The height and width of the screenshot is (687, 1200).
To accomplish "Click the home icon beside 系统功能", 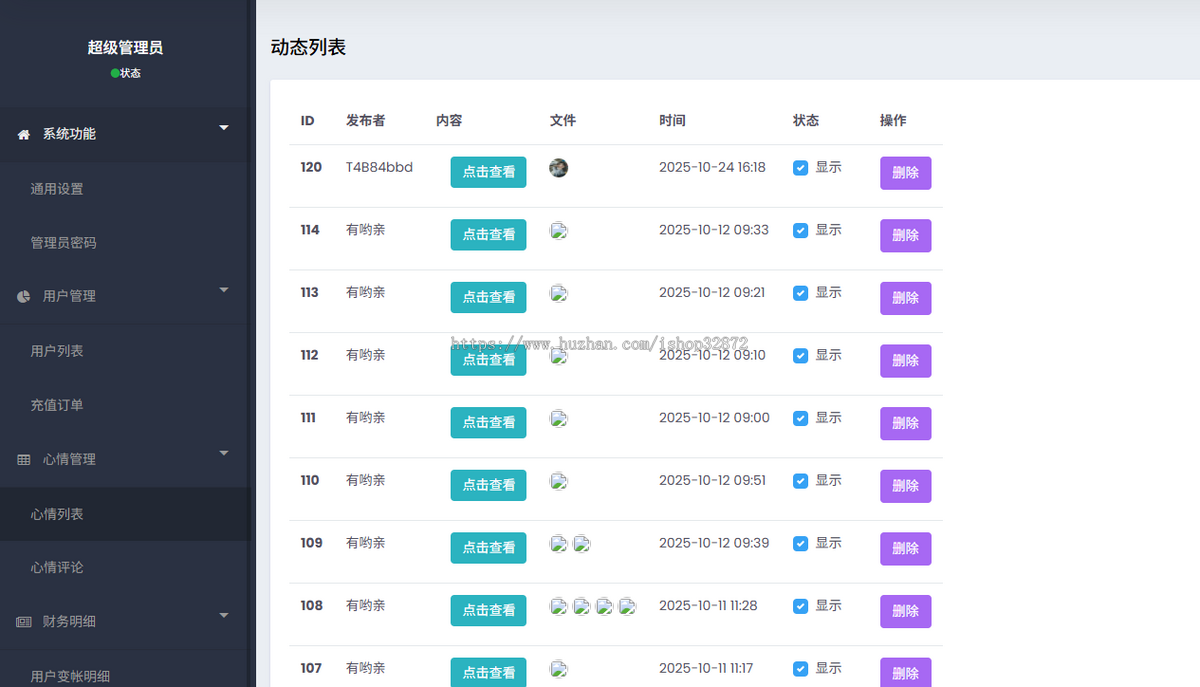I will click(24, 134).
